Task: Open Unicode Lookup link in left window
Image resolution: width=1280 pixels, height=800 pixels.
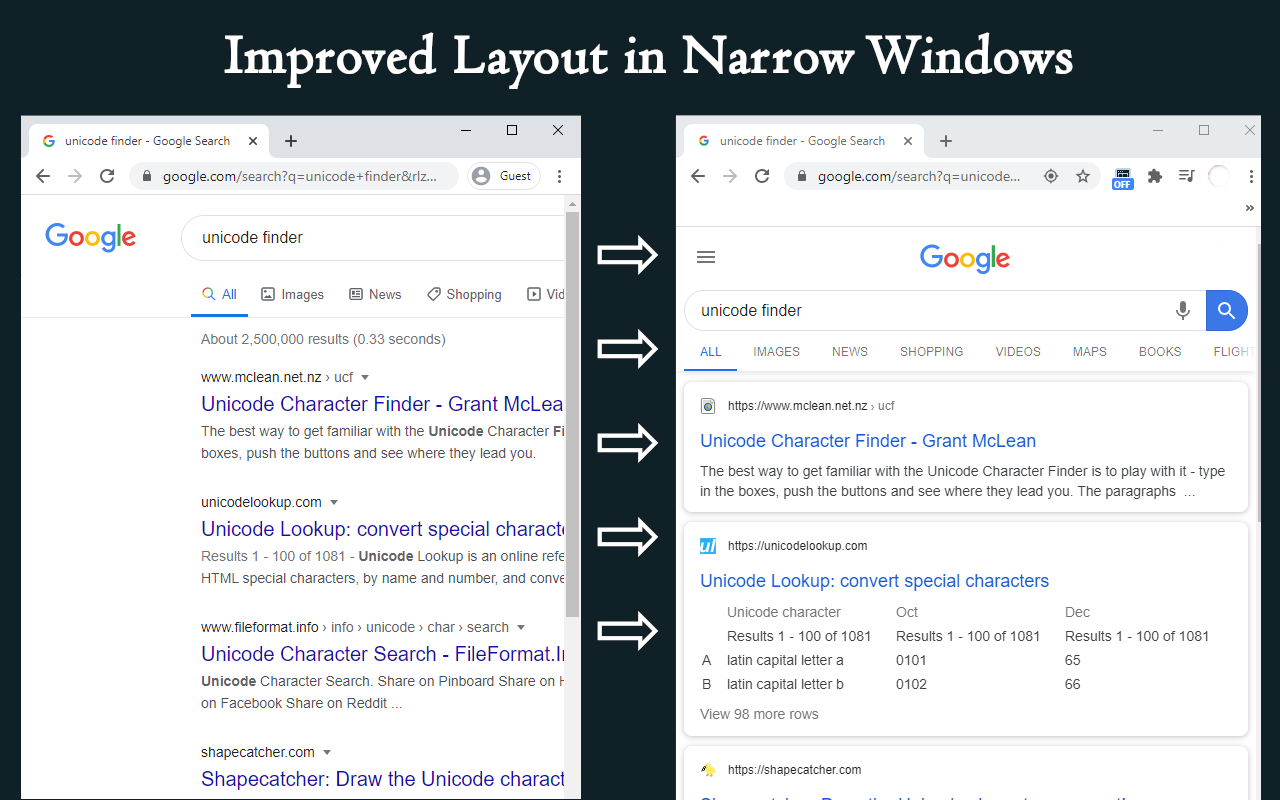Action: tap(383, 529)
